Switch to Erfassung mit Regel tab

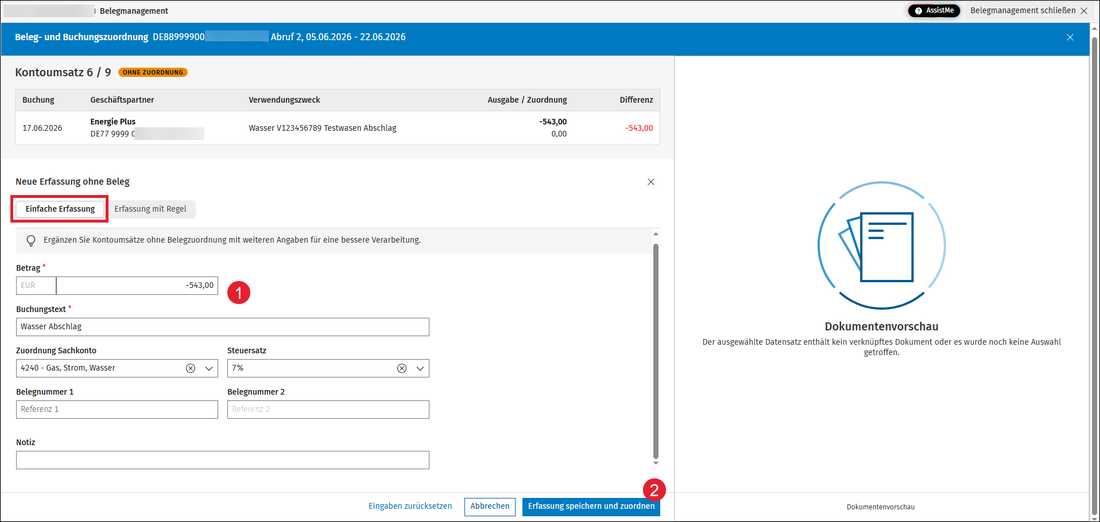[x=150, y=209]
